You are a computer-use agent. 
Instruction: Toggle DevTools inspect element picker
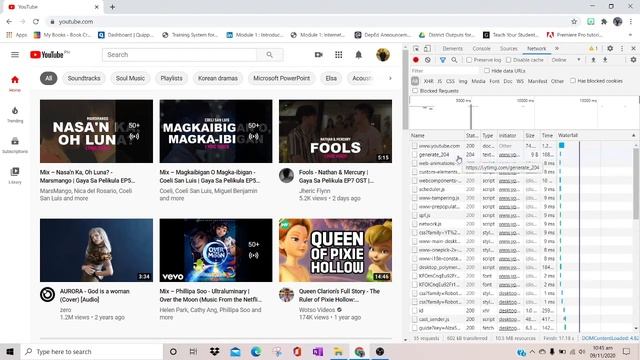(416, 48)
